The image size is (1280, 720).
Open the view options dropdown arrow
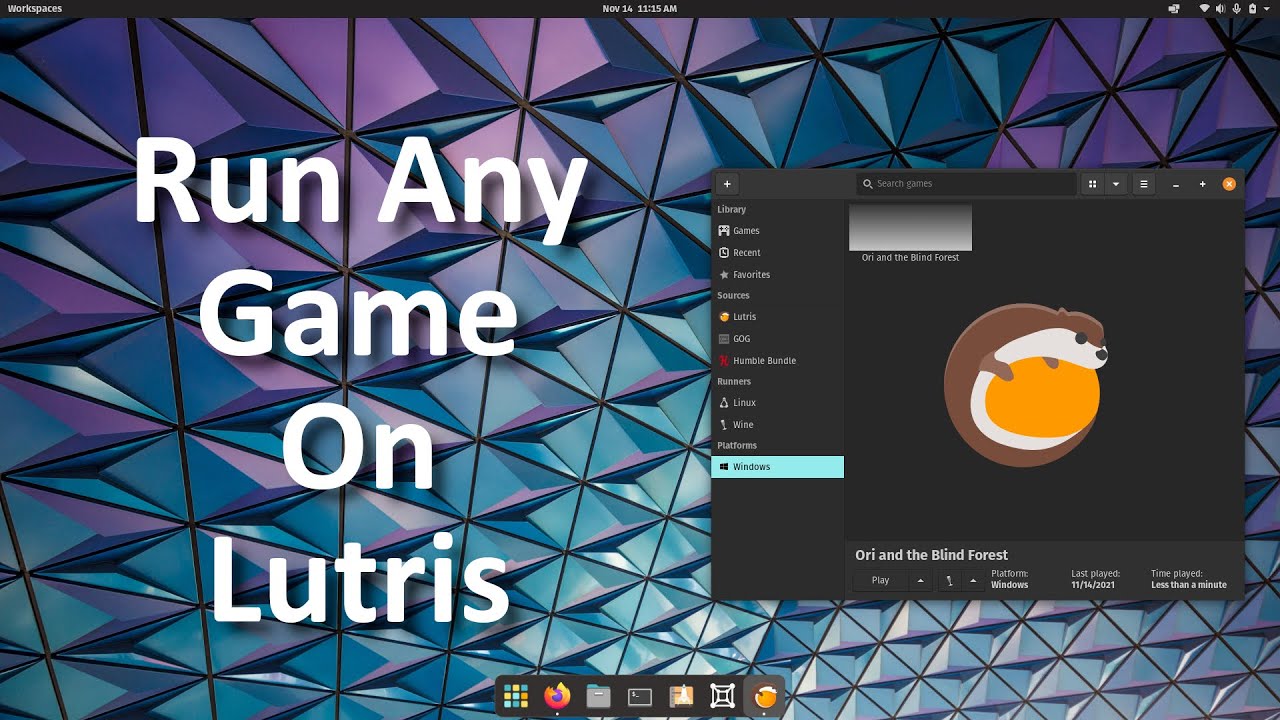[1115, 184]
